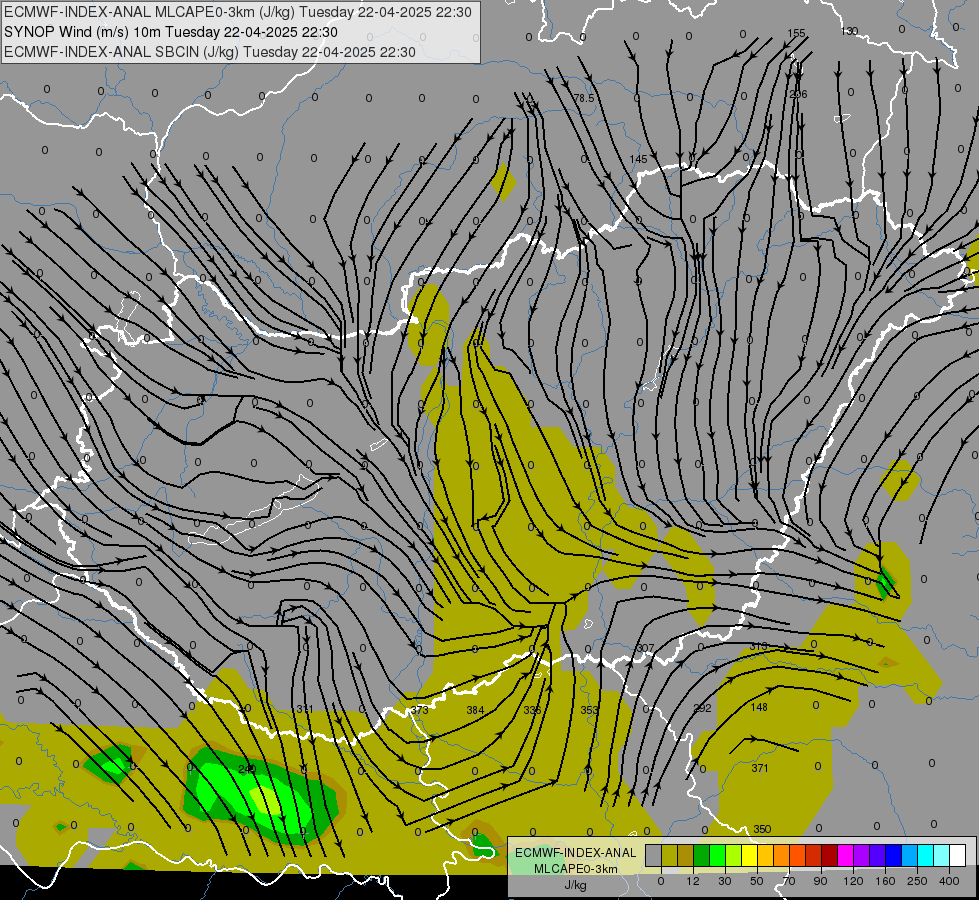Click the dark green legend swatch
Screen dimensions: 979x900
(x=702, y=855)
